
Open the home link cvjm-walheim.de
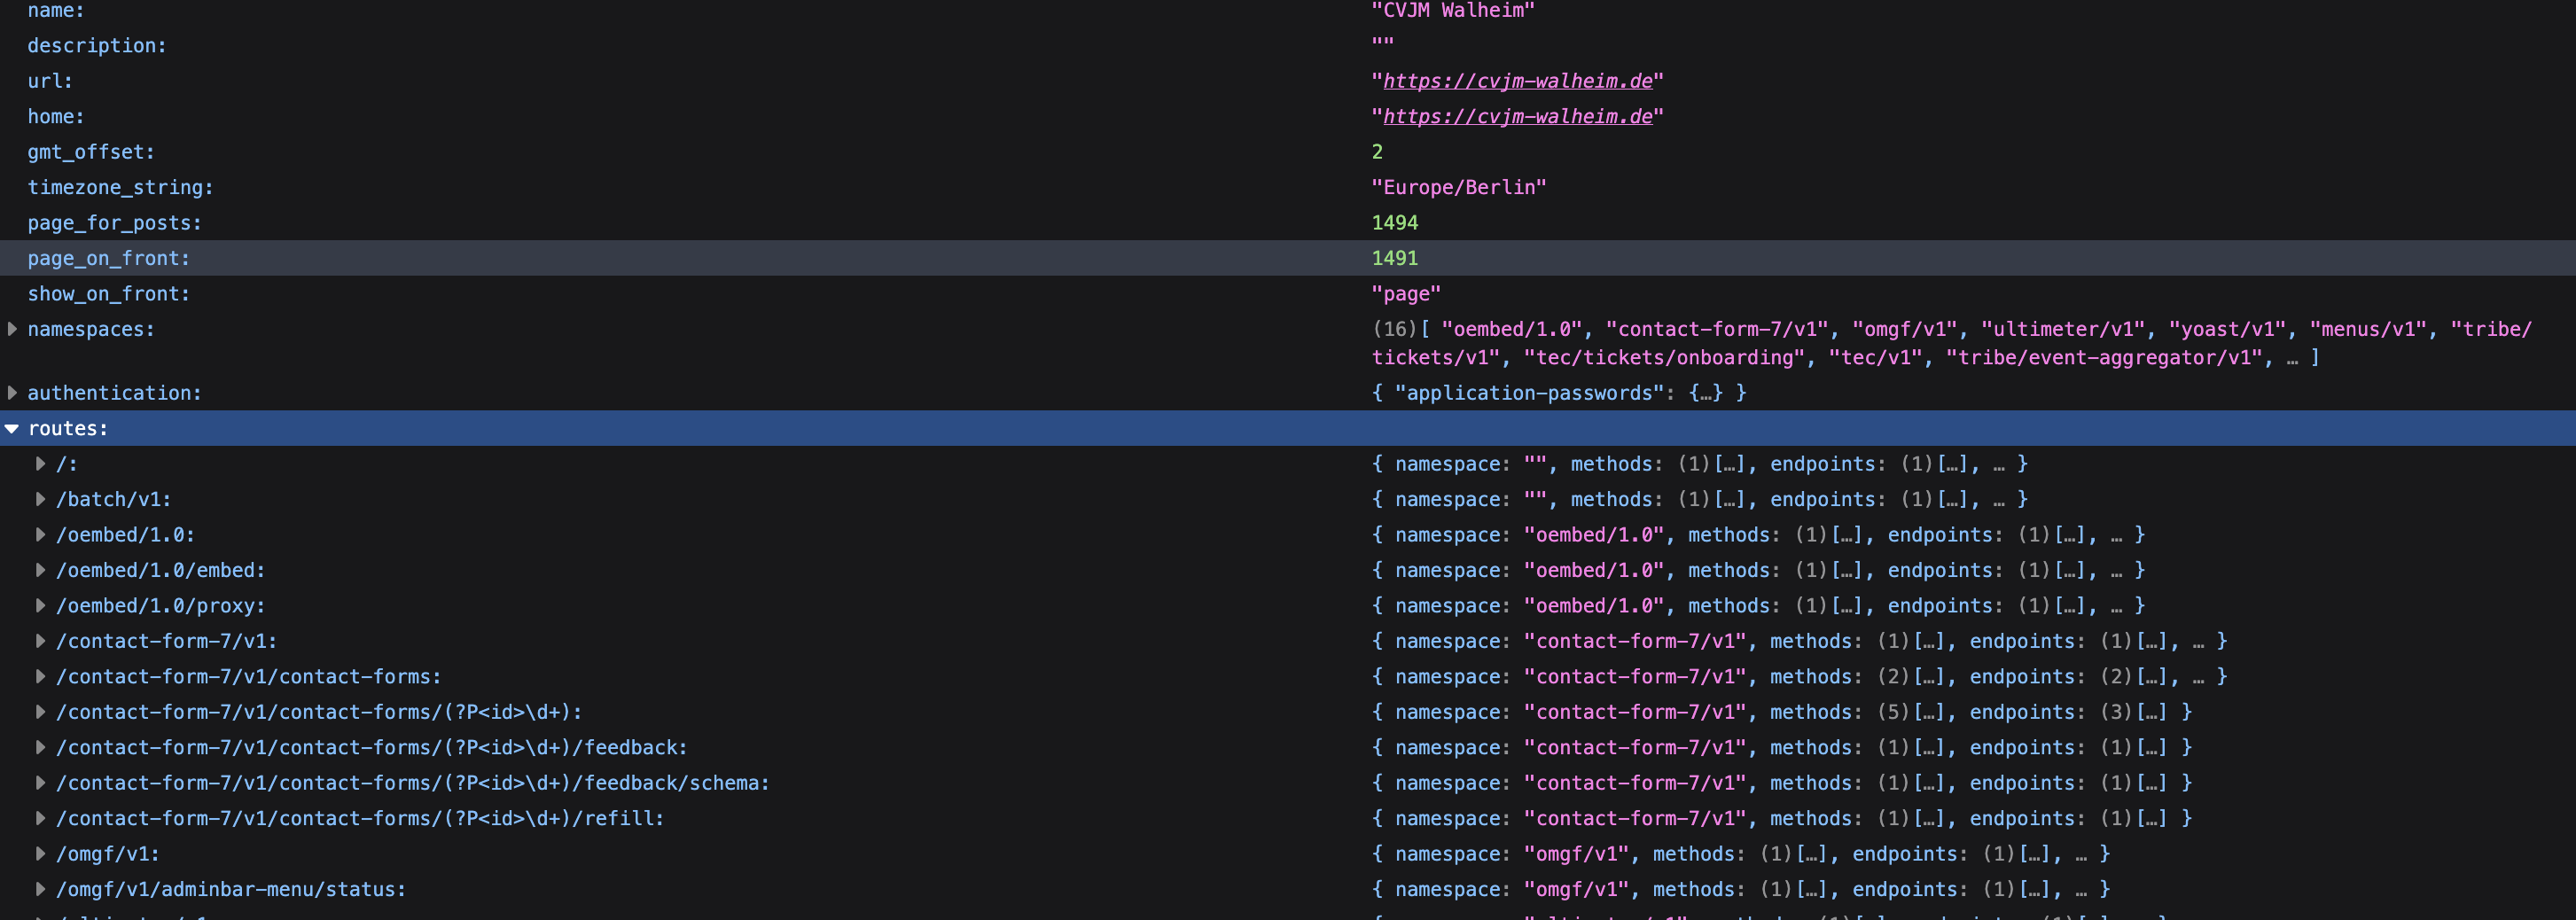[x=1517, y=117]
